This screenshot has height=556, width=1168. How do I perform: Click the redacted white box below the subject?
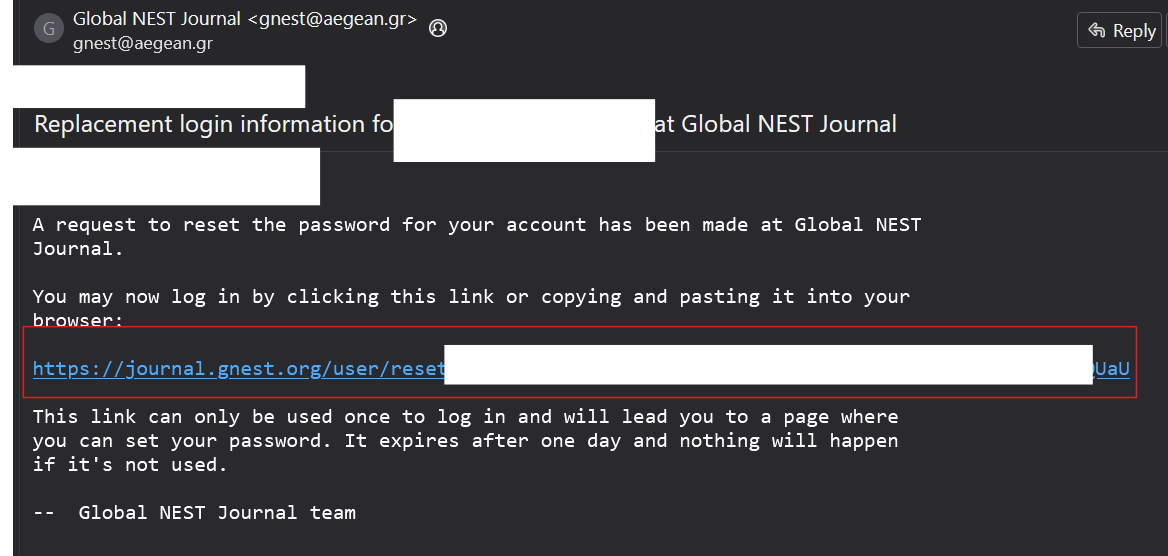(x=167, y=176)
